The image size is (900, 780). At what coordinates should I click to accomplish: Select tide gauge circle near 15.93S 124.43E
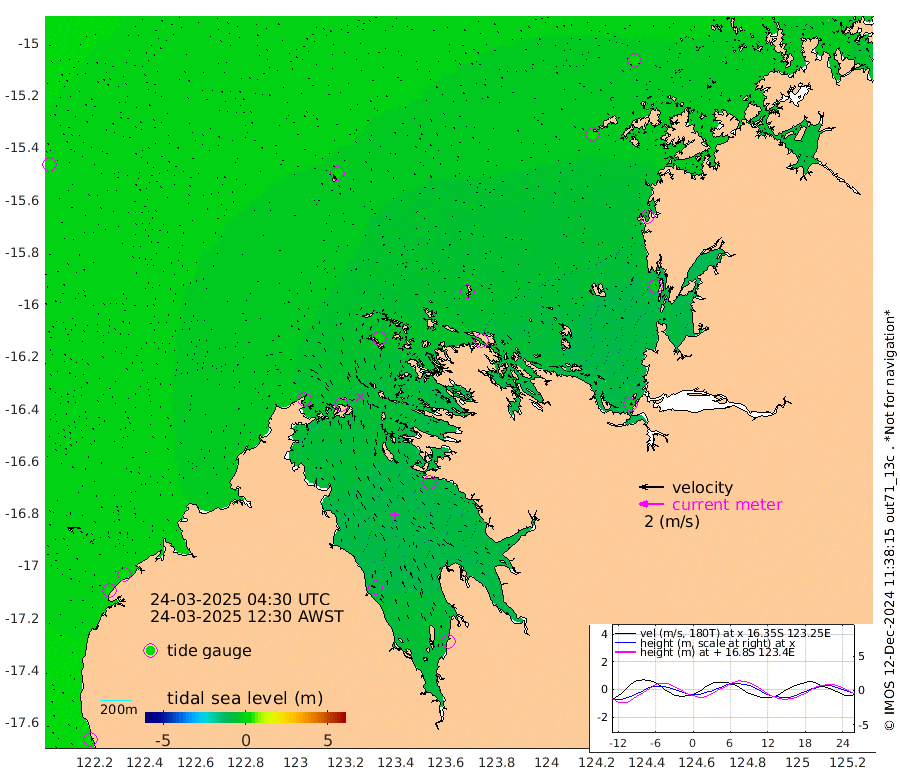pyautogui.click(x=655, y=286)
